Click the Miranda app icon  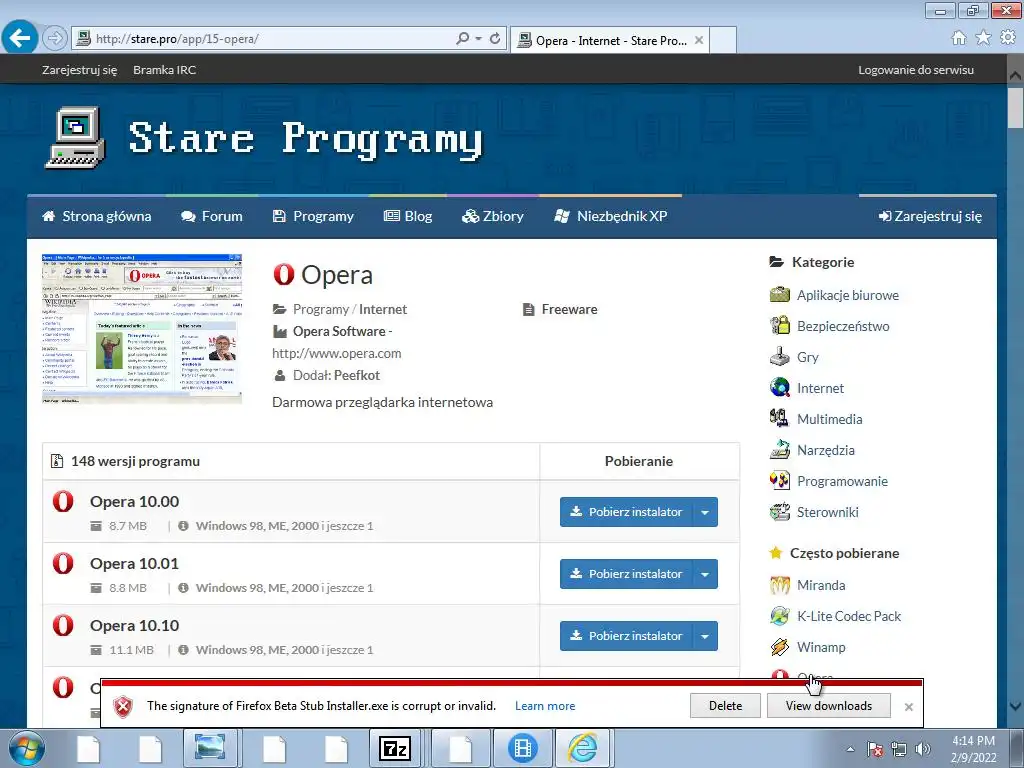pyautogui.click(x=780, y=584)
